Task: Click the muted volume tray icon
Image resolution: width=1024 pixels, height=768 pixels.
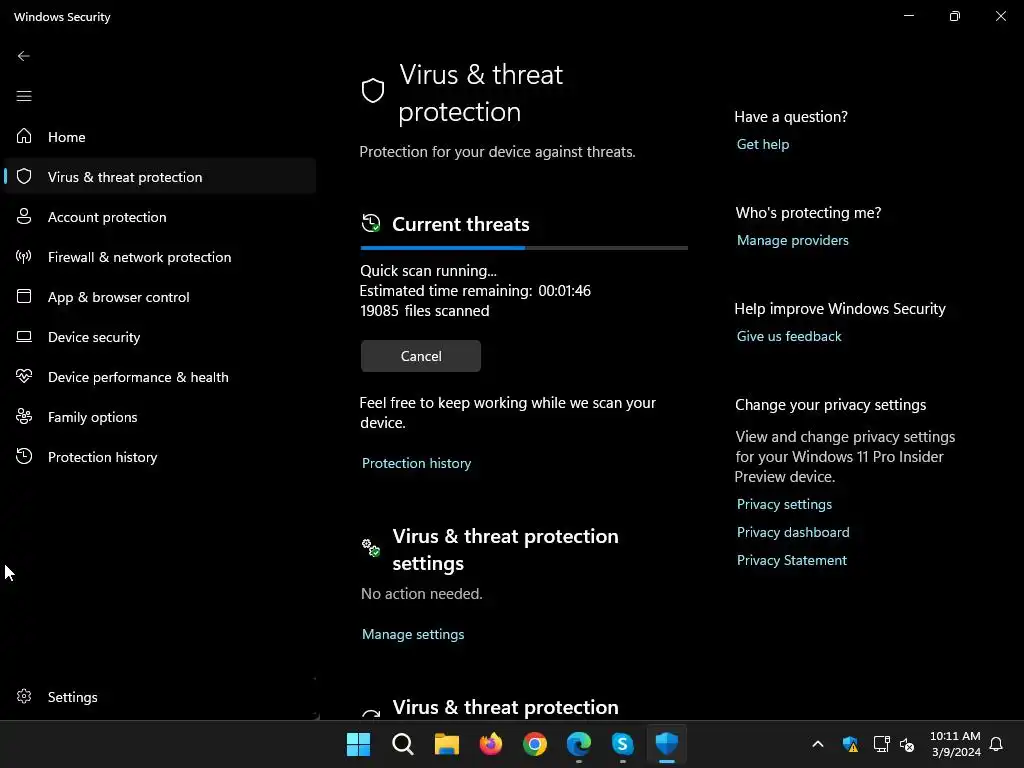Action: pyautogui.click(x=907, y=744)
